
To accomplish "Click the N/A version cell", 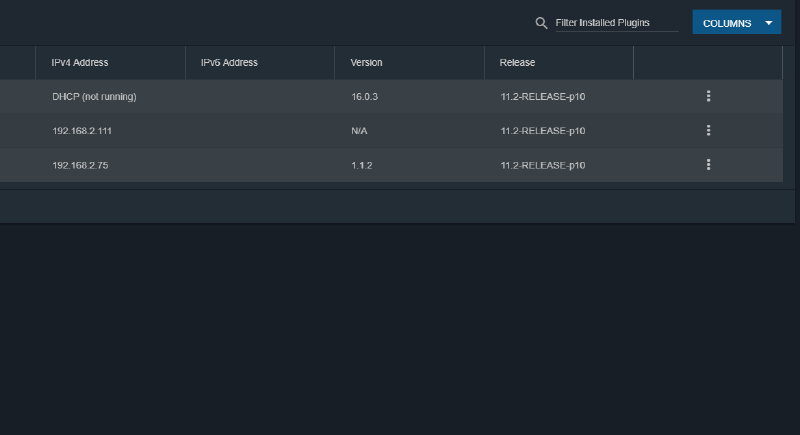I will [360, 130].
